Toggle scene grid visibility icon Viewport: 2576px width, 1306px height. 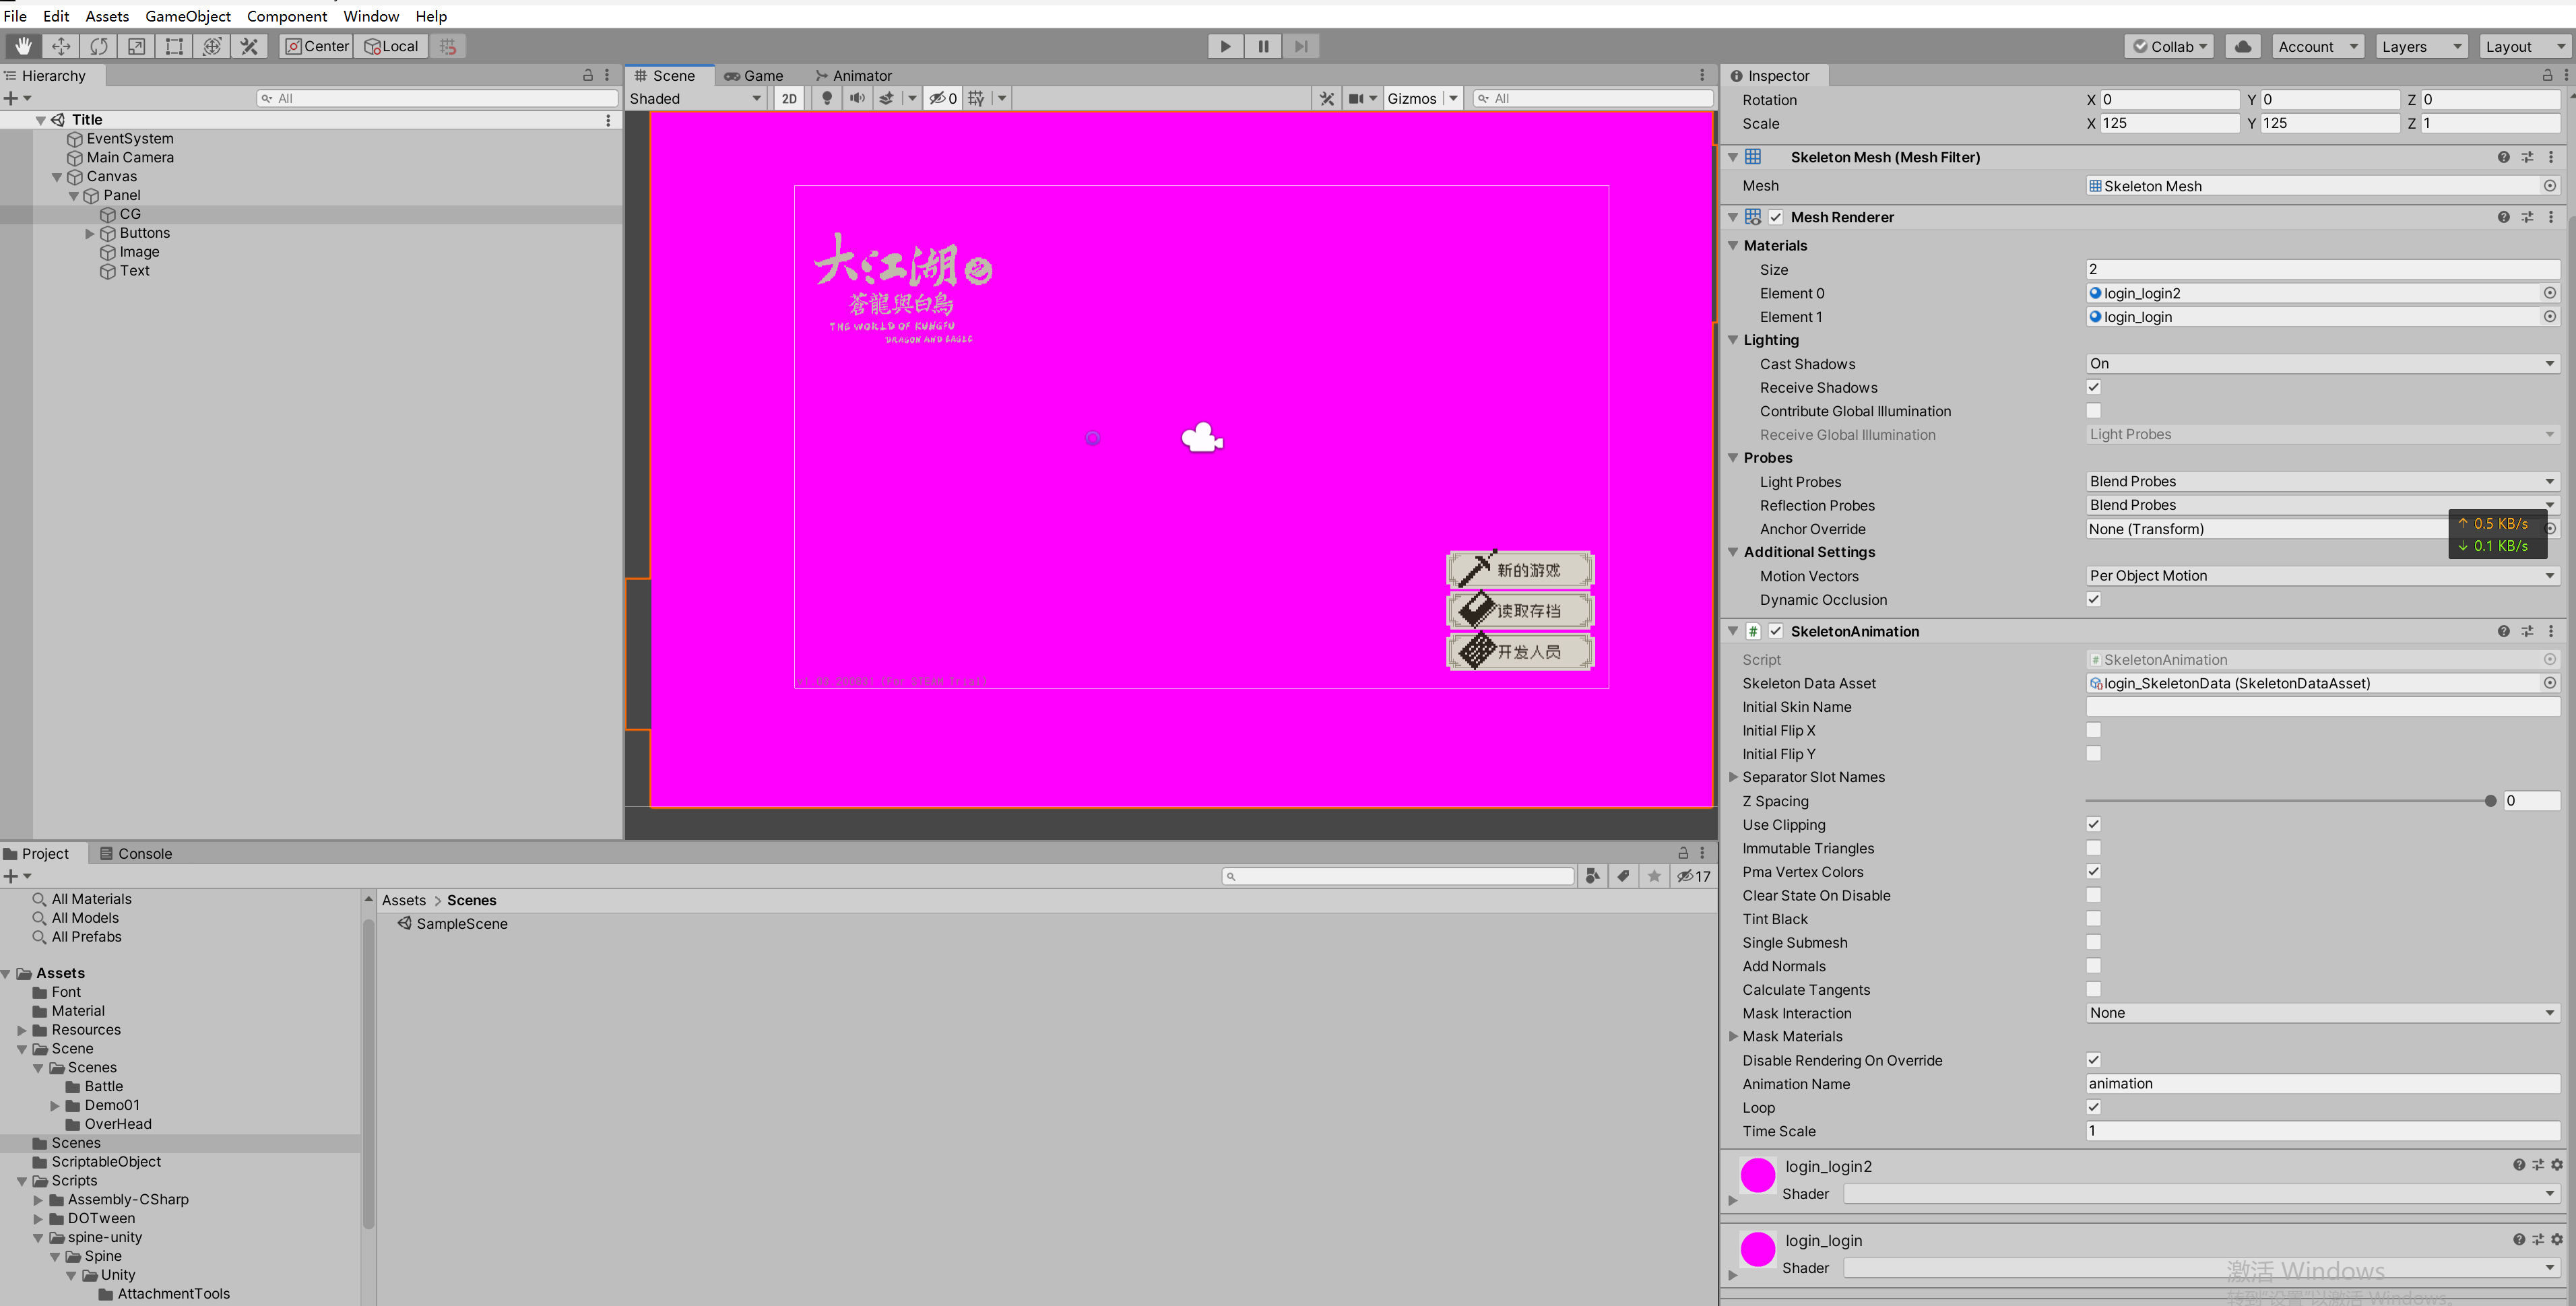[x=976, y=98]
